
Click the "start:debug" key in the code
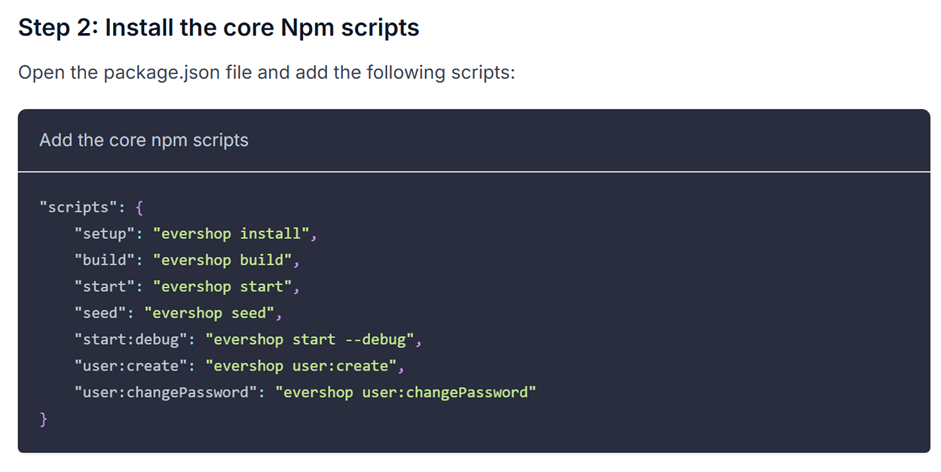[130, 339]
